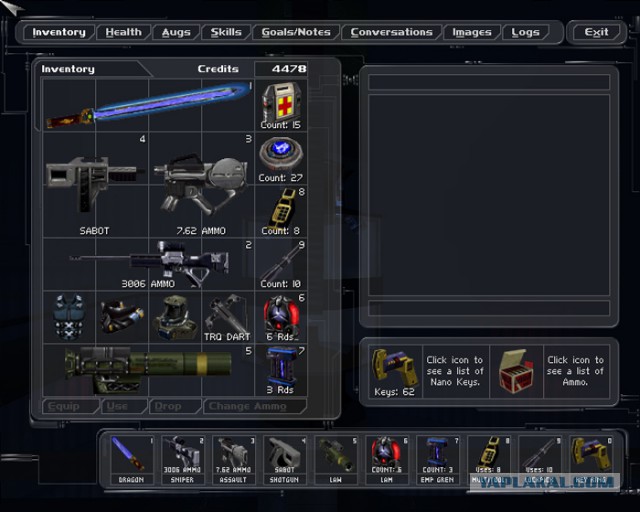
Task: Switch to the Logs tab
Action: pyautogui.click(x=525, y=32)
